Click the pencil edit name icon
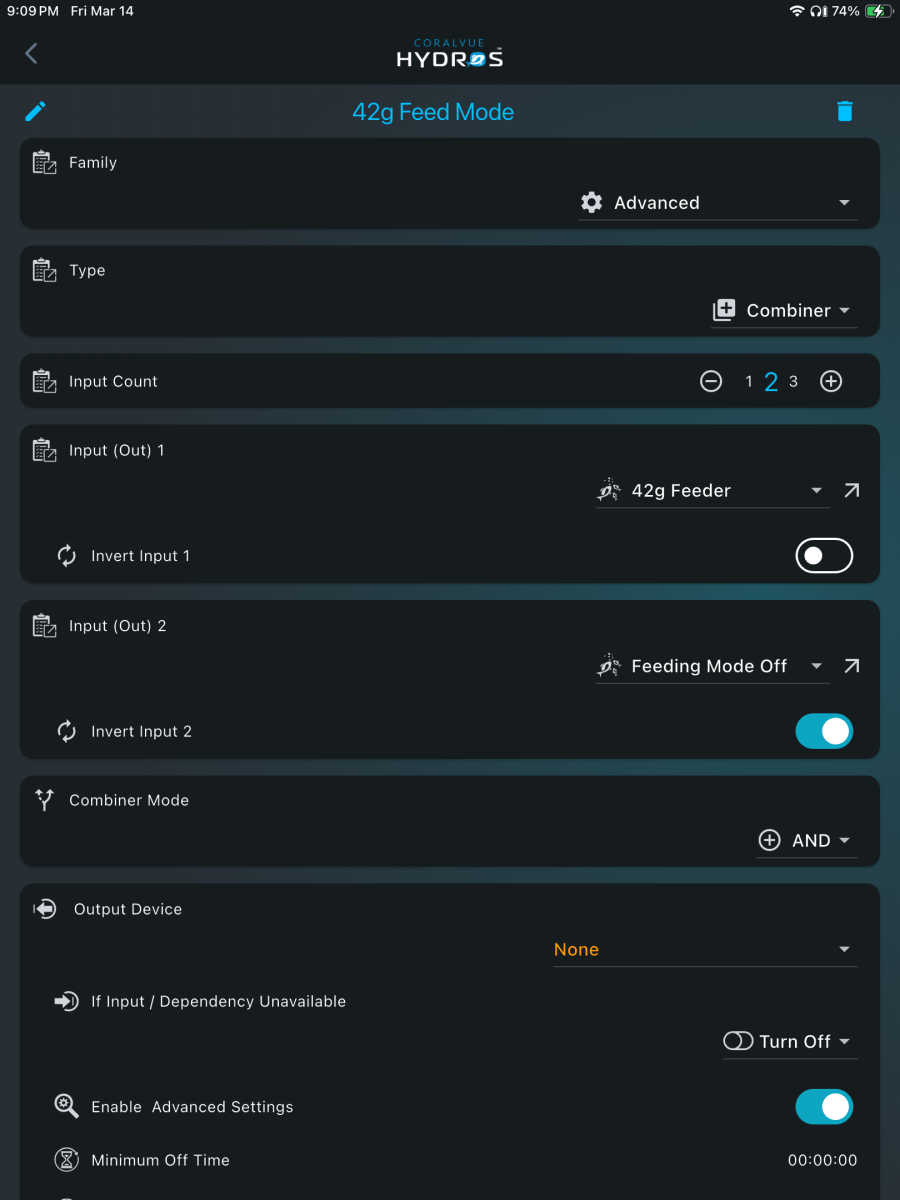This screenshot has height=1200, width=900. 36,111
